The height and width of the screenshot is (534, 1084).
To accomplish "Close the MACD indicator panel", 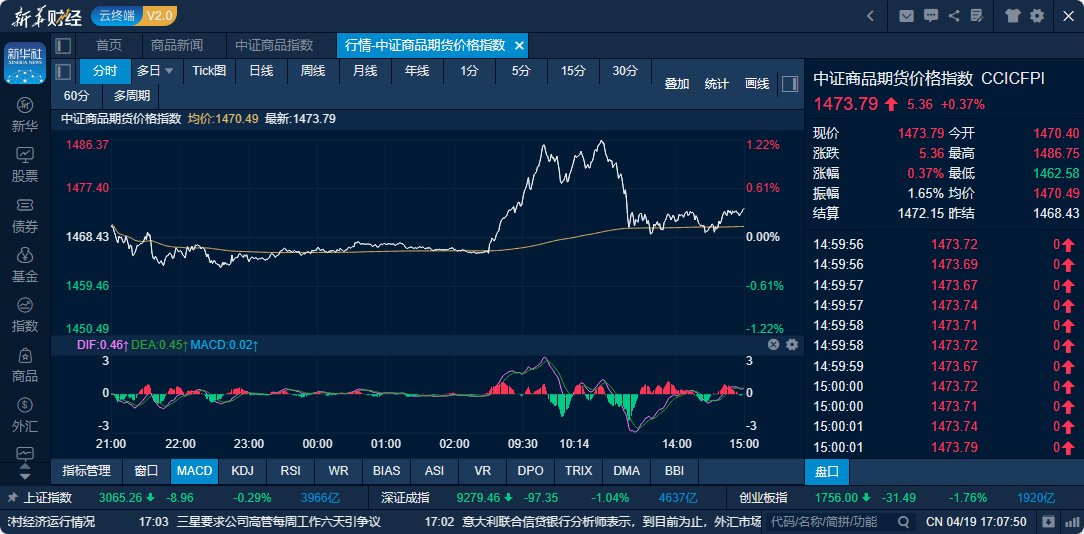I will coord(773,344).
